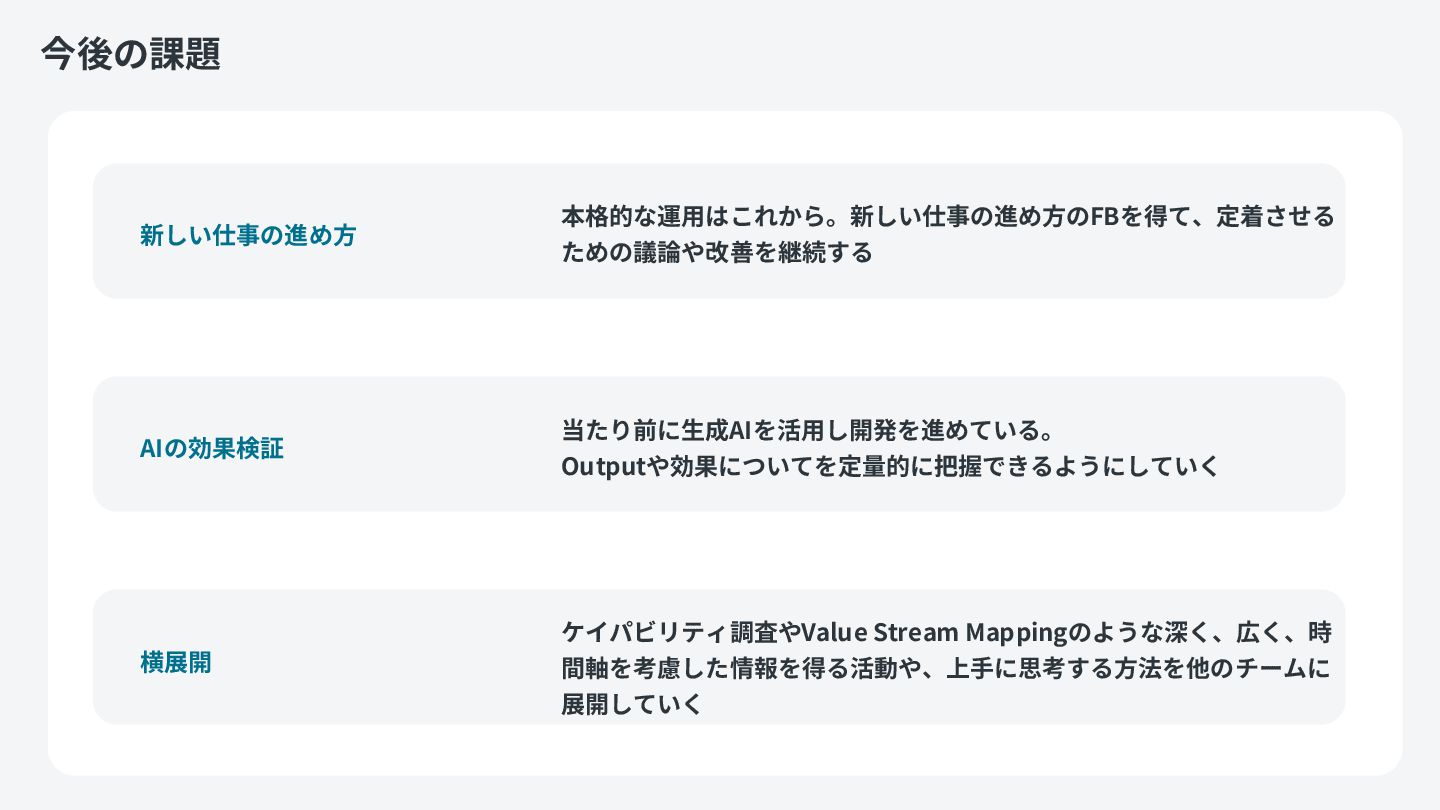Image resolution: width=1440 pixels, height=810 pixels.
Task: Click the text 当たり前に生成AIを活用し開発を進めている
Action: coord(798,430)
